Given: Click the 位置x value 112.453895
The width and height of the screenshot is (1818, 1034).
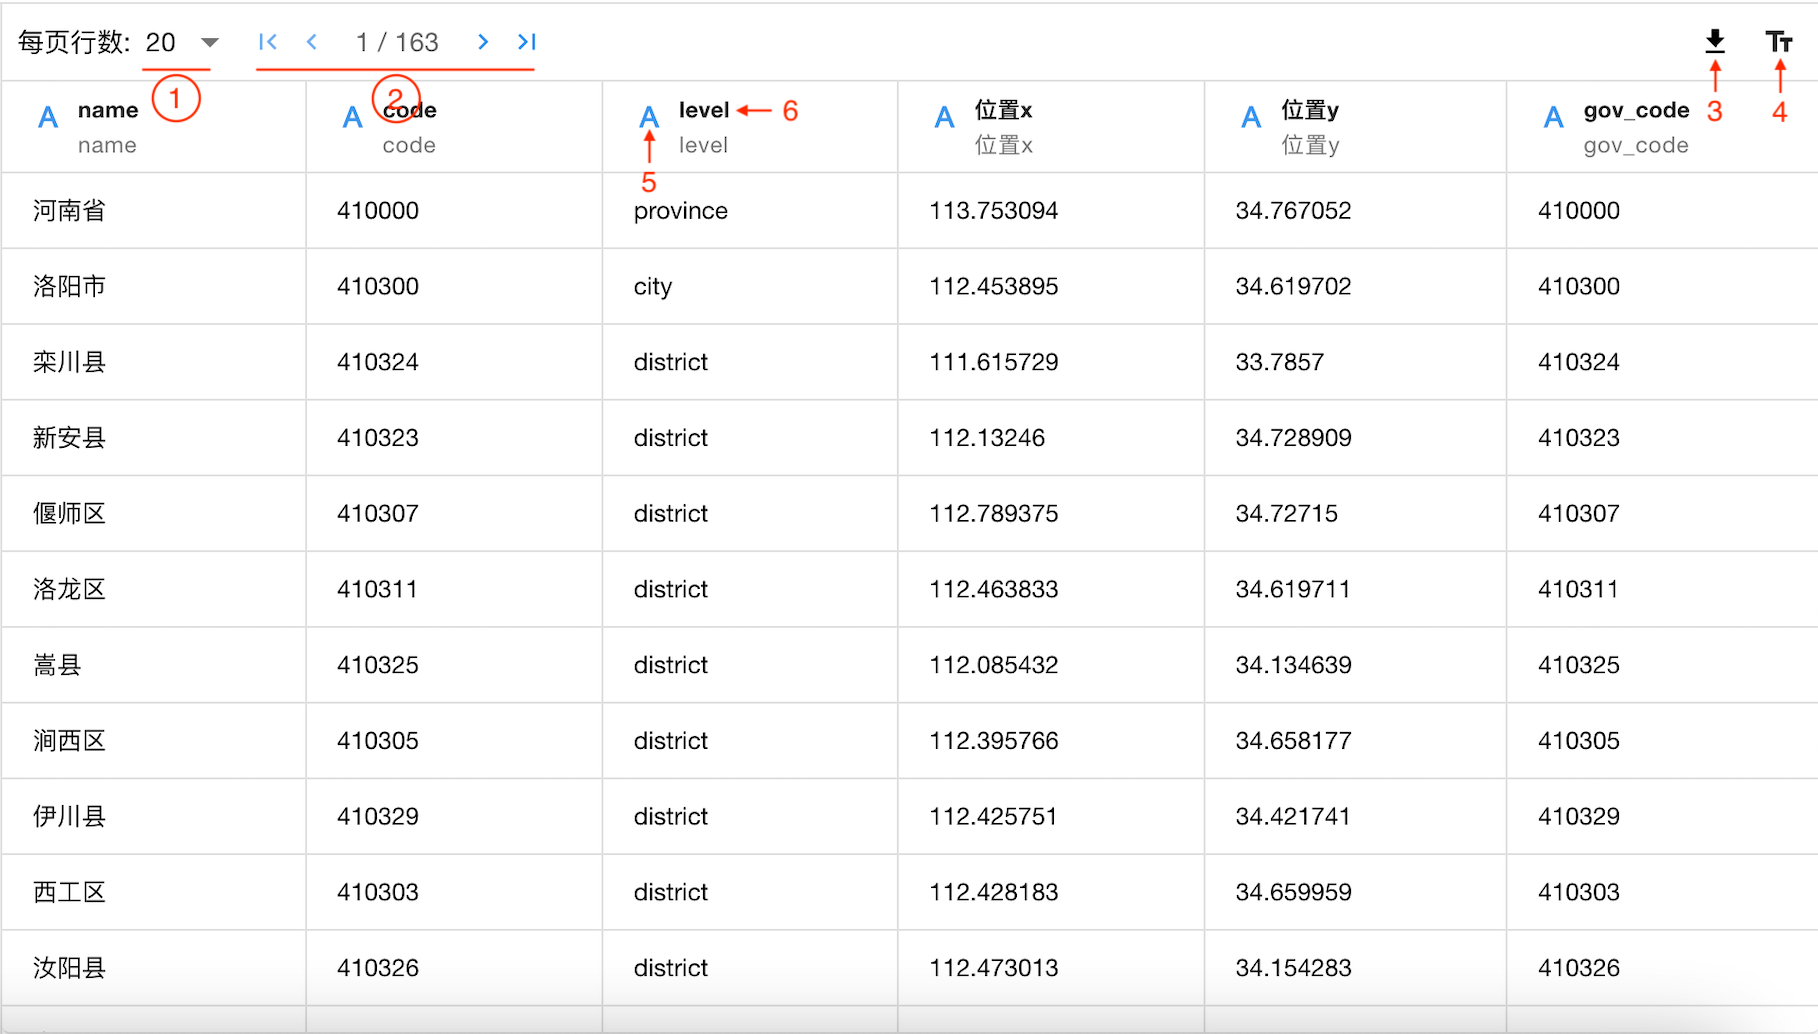Looking at the screenshot, I should pos(994,287).
